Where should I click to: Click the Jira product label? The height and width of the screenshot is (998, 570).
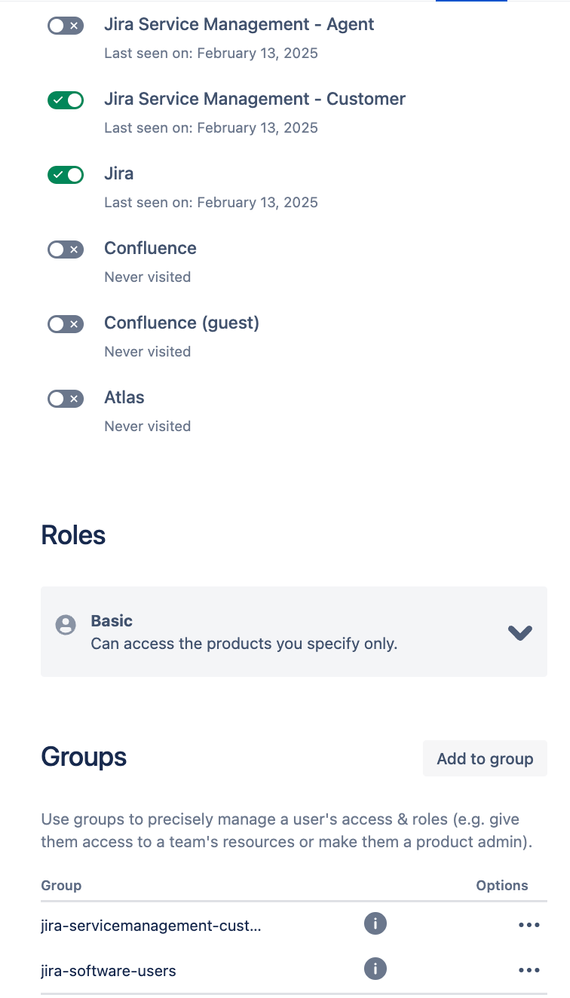(x=119, y=173)
